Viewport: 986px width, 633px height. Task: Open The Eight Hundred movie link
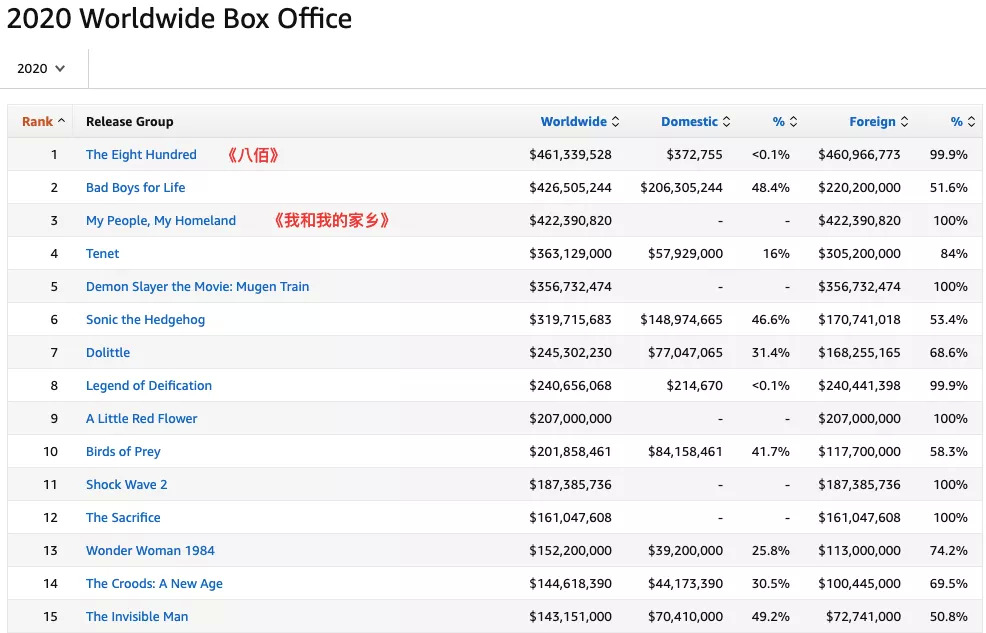pyautogui.click(x=141, y=155)
